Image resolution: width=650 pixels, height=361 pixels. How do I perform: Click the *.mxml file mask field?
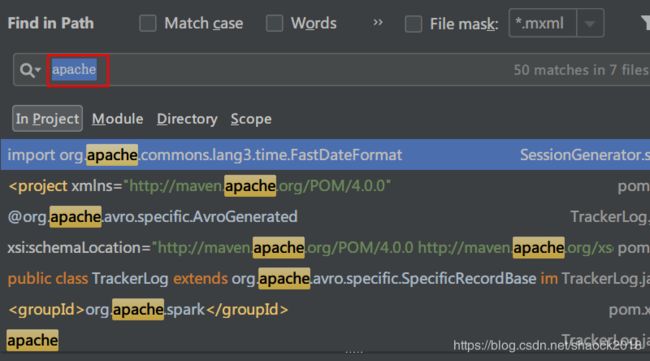543,23
